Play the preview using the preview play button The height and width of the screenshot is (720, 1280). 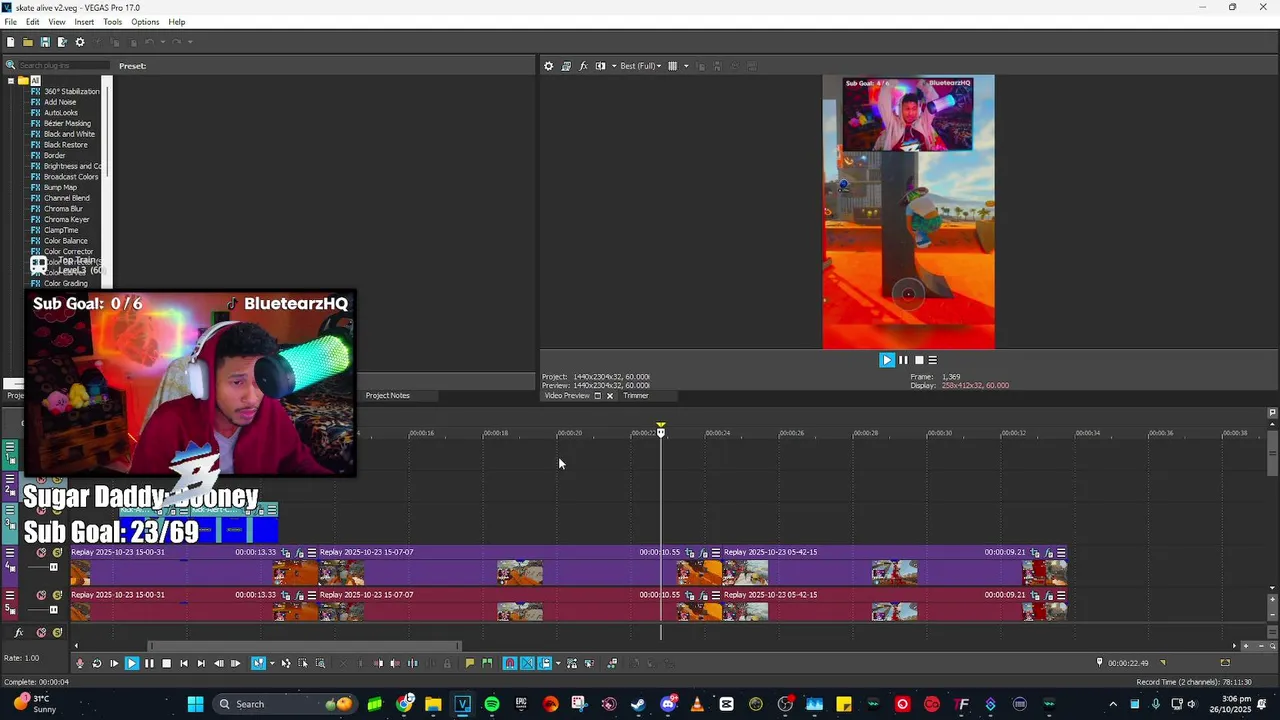[887, 360]
